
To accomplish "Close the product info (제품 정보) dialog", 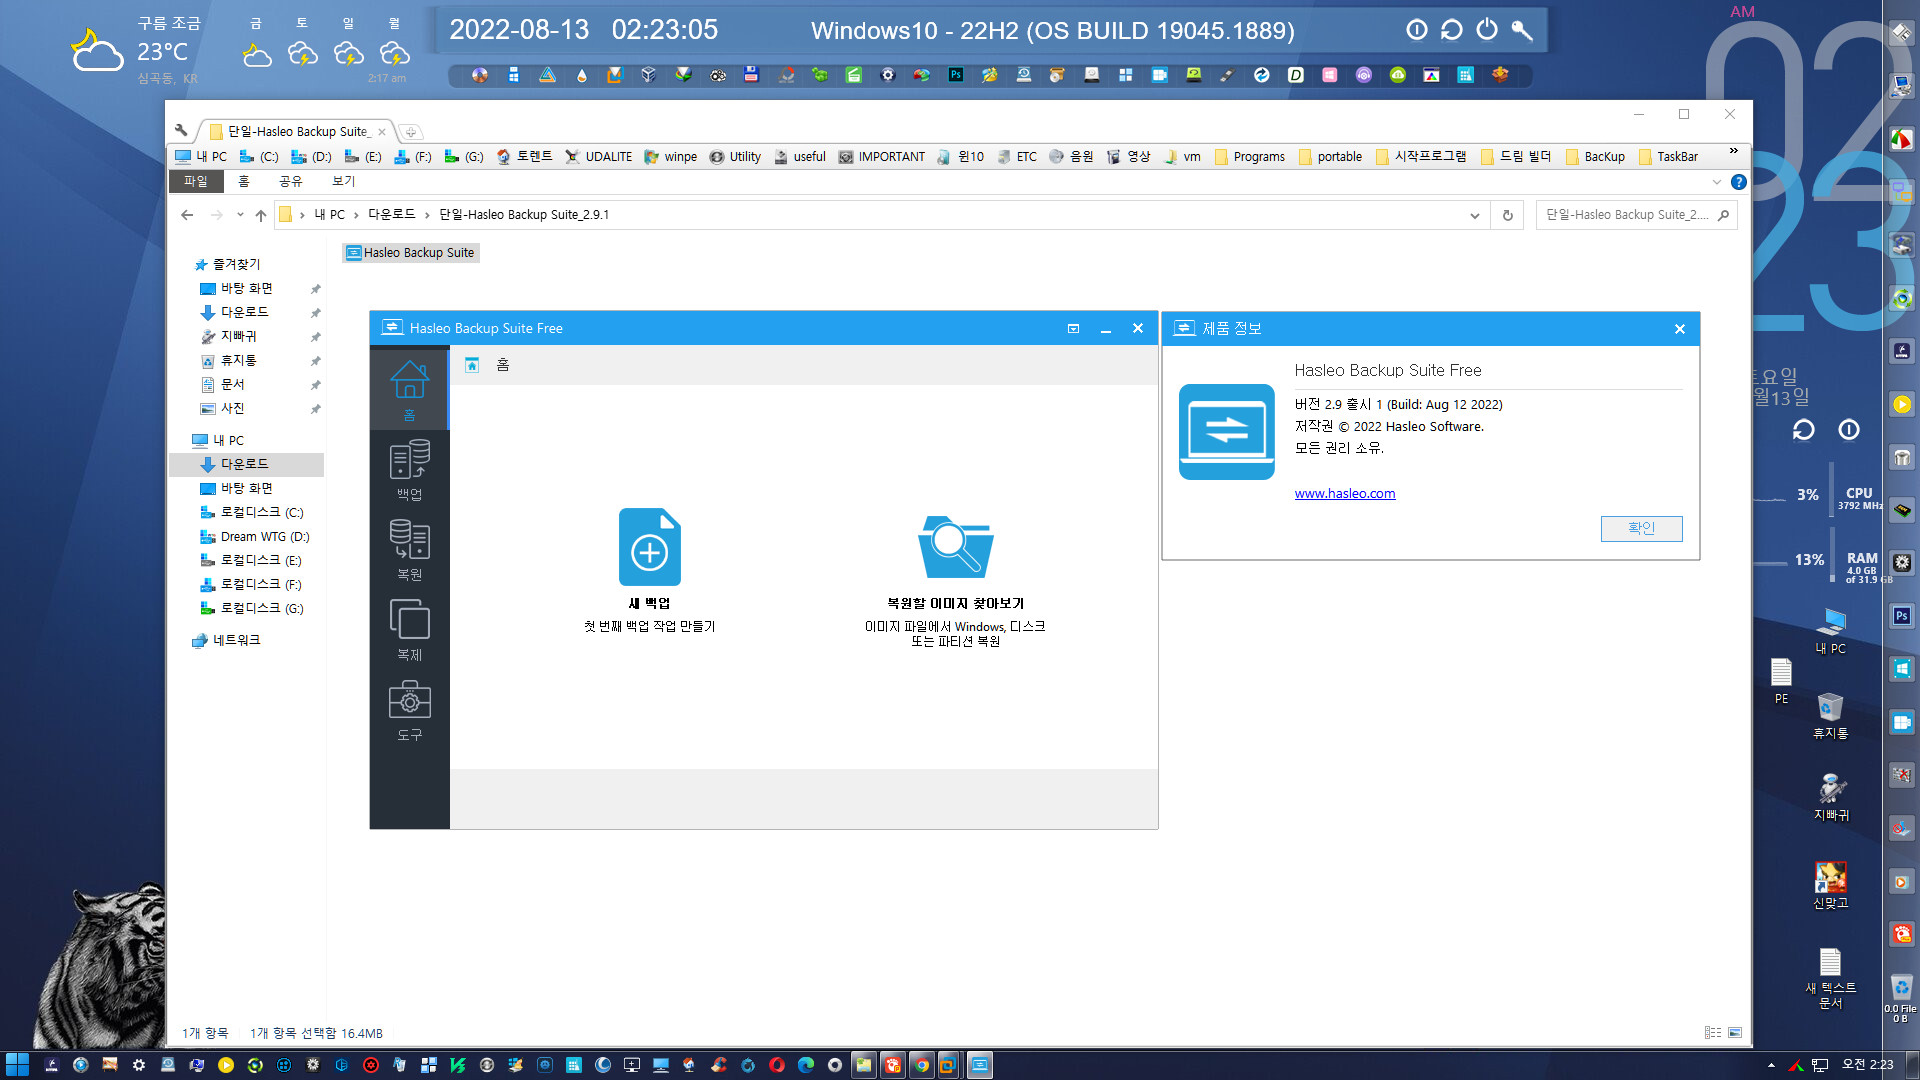I will pos(1679,329).
